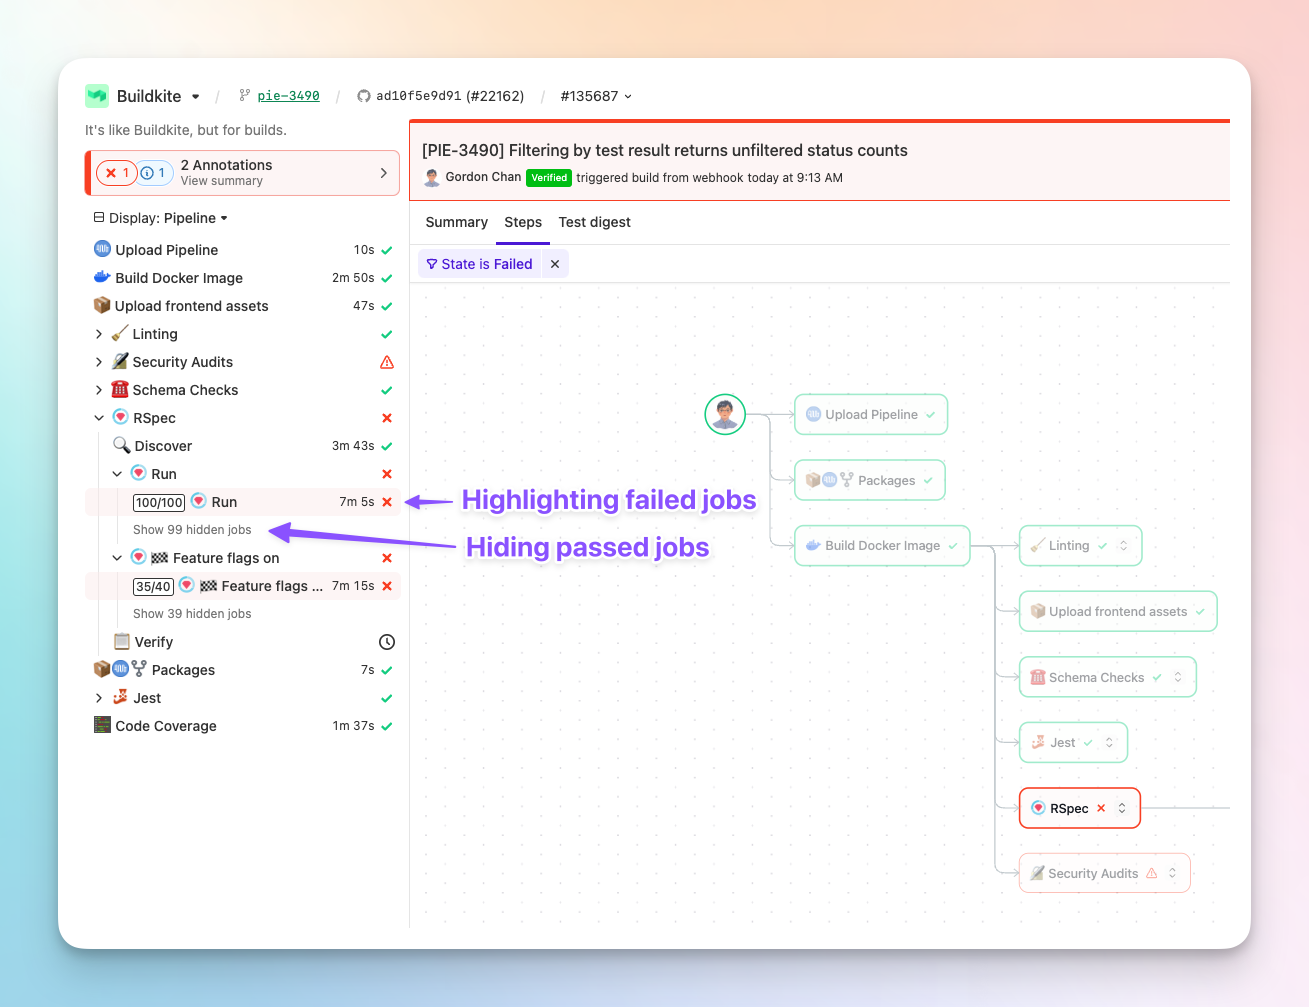Screen dimensions: 1309x1007
Task: Click the Jest icon in sidebar
Action: (x=120, y=697)
